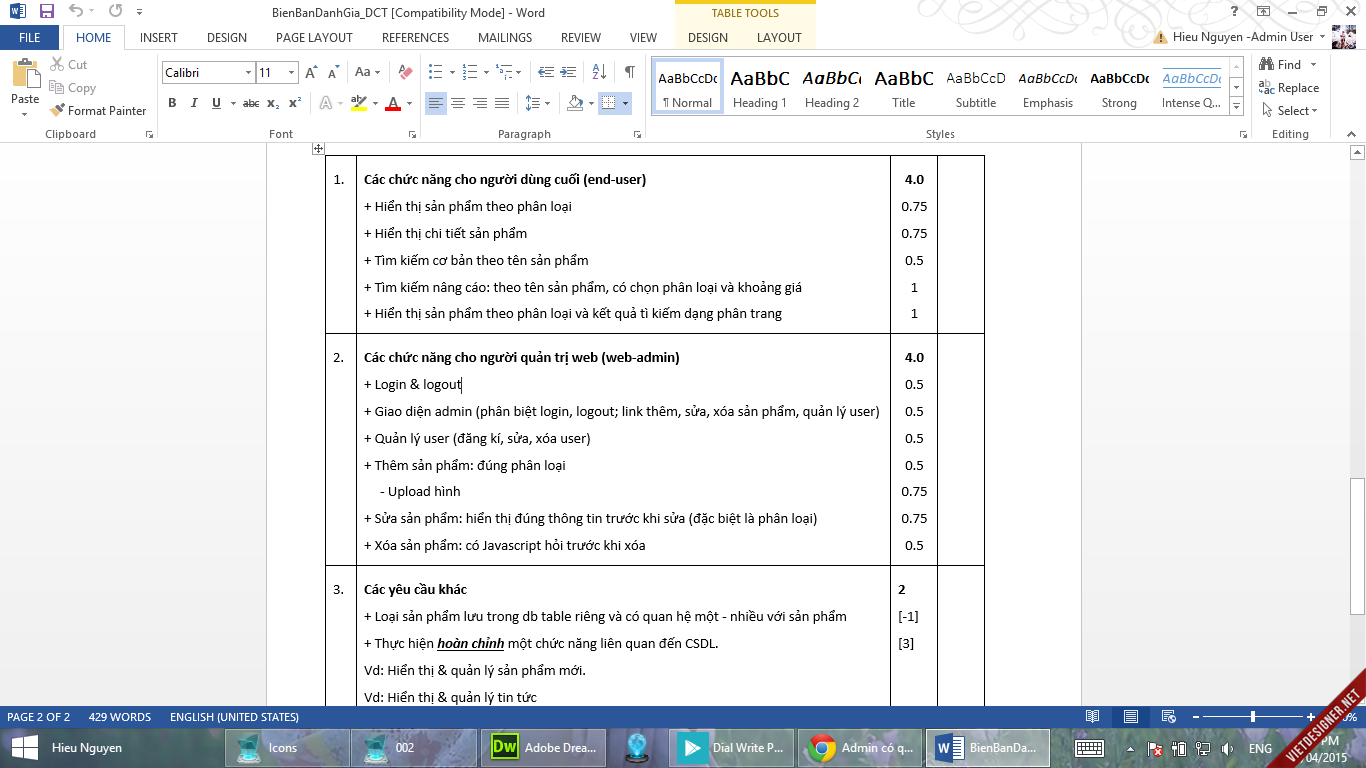Click the Save icon in Quick Access Toolbar
This screenshot has width=1366, height=768.
click(x=46, y=12)
